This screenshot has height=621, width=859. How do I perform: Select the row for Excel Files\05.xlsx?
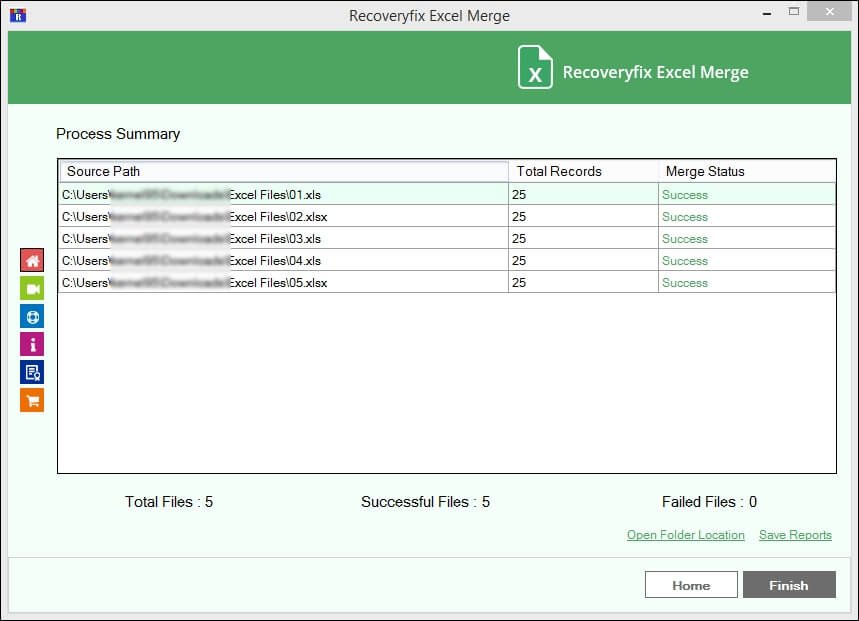pos(447,282)
